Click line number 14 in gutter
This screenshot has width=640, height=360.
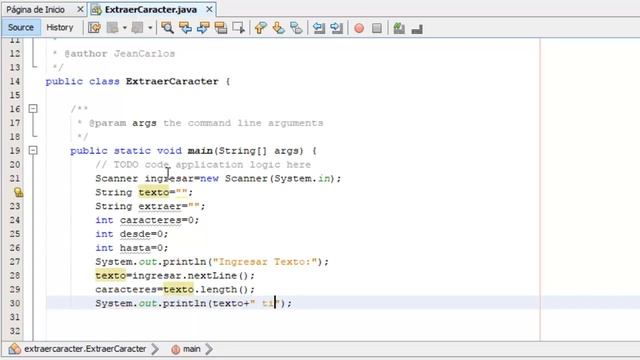(x=15, y=81)
